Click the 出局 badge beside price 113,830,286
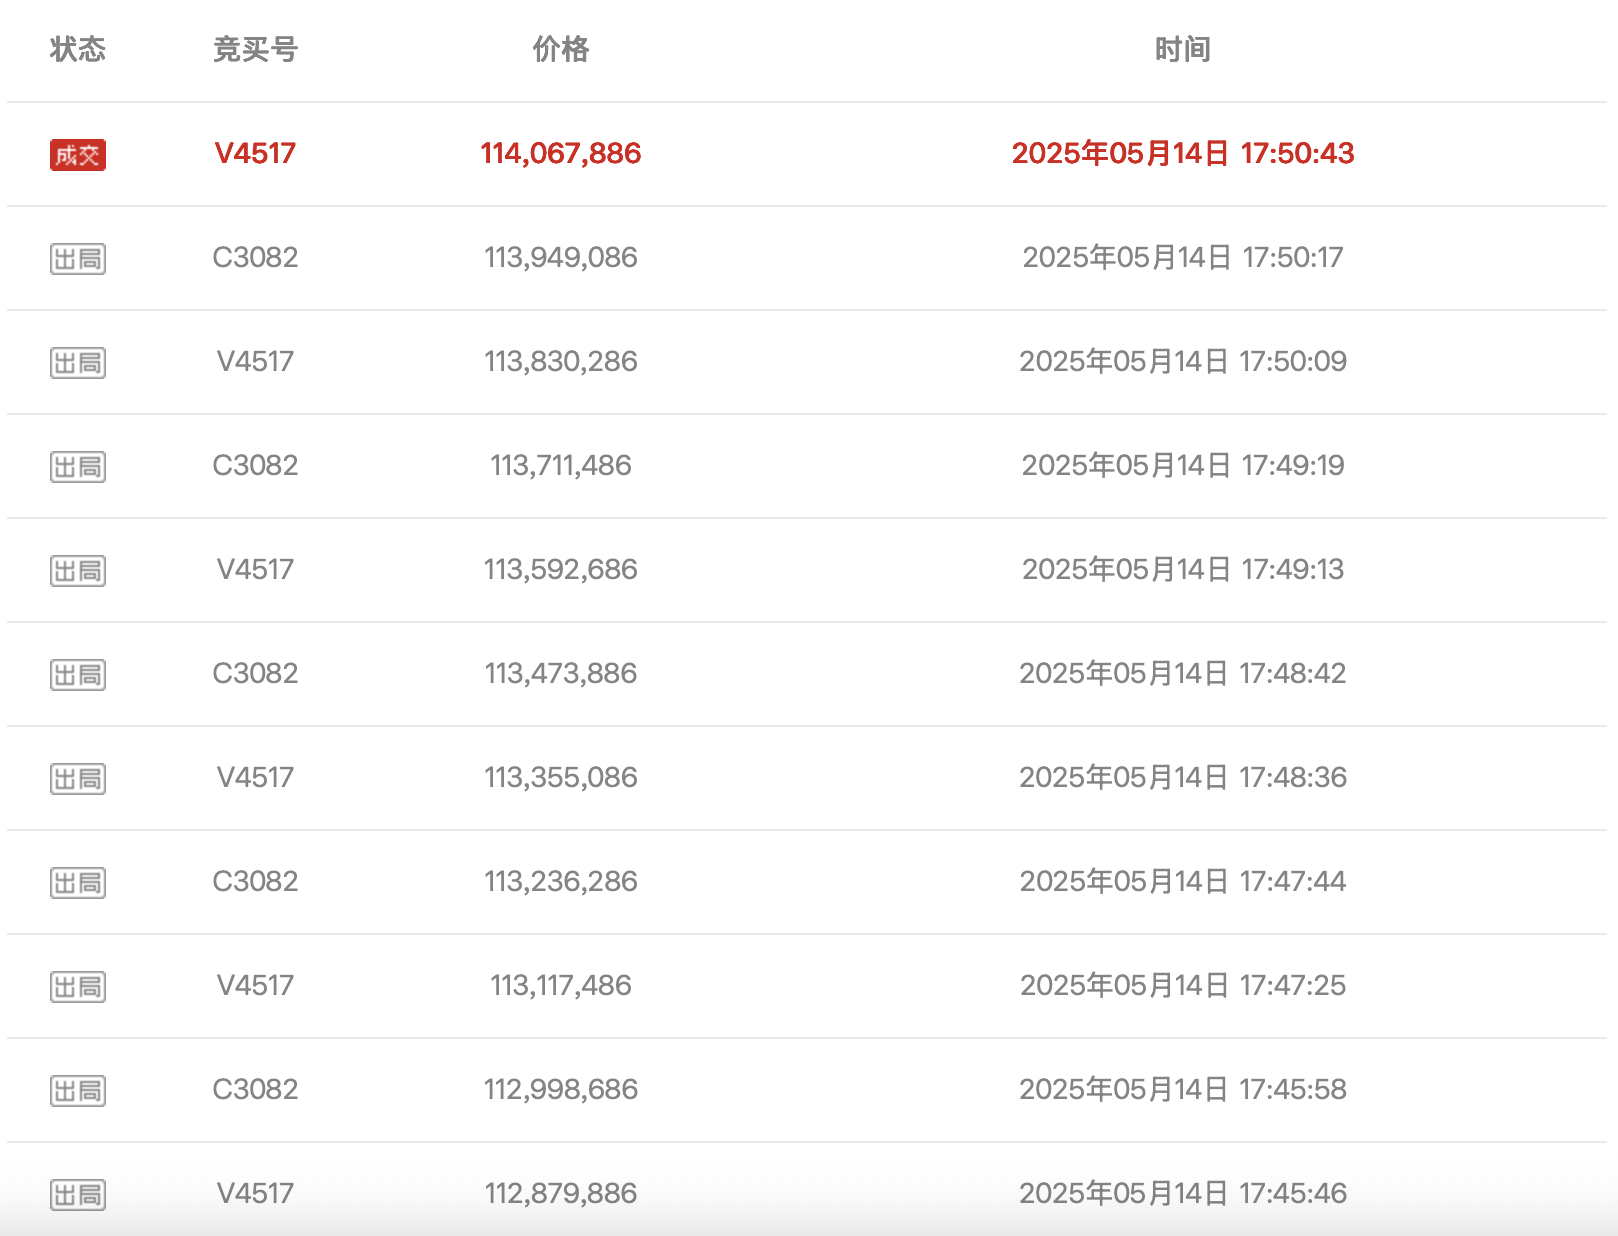This screenshot has width=1618, height=1236. coord(78,363)
